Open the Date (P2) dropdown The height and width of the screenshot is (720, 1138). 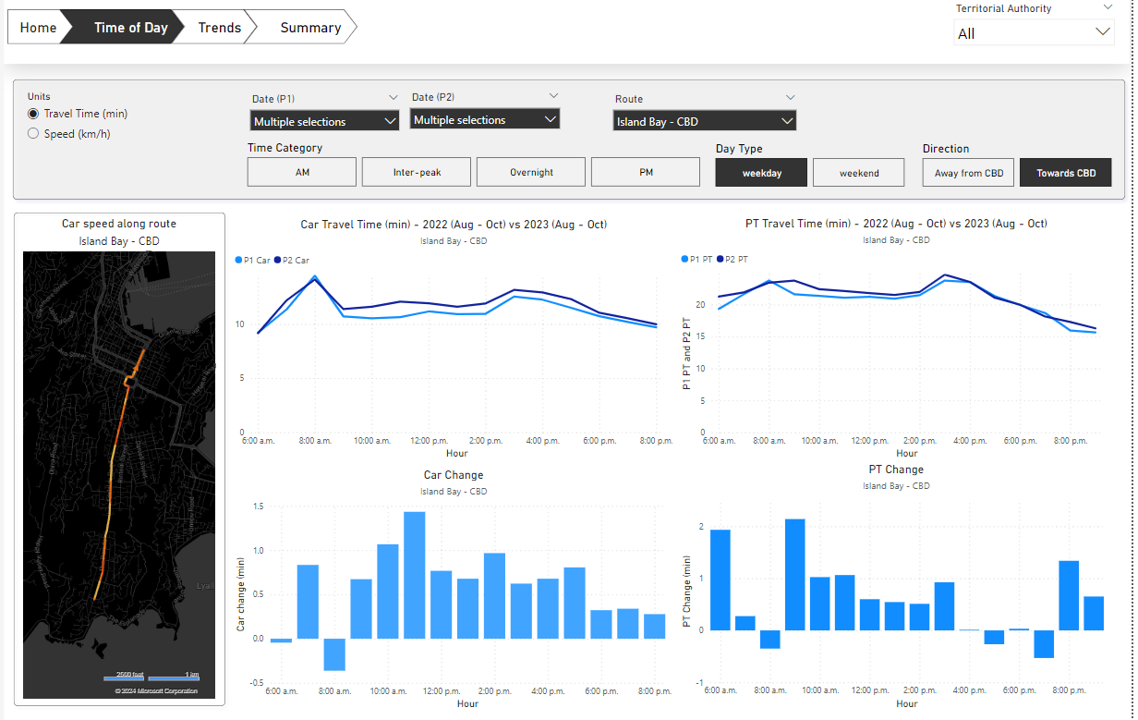tap(485, 120)
